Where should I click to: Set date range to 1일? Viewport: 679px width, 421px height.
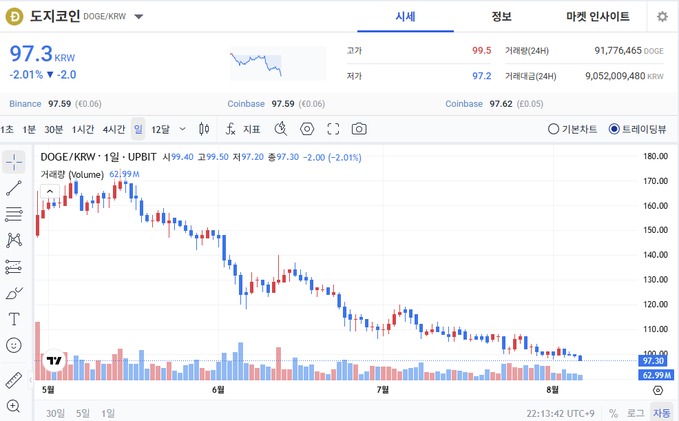tap(108, 413)
